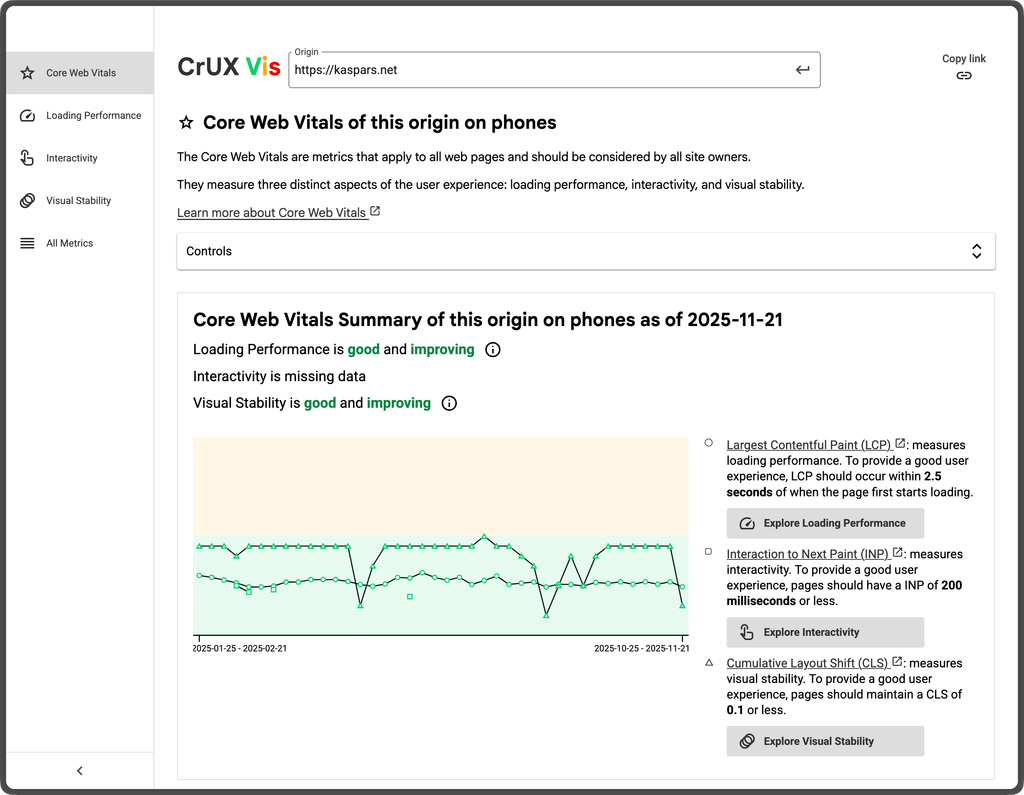Click the Core Web Vitals star sidebar icon
The height and width of the screenshot is (795, 1024).
[x=27, y=73]
